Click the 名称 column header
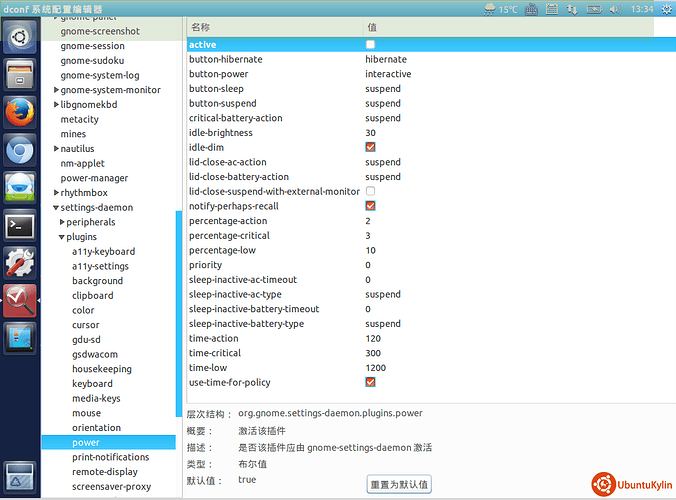 [x=200, y=26]
